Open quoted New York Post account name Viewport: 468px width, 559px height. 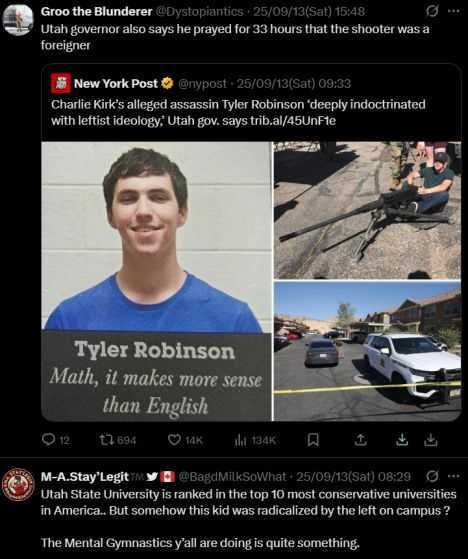(x=116, y=83)
